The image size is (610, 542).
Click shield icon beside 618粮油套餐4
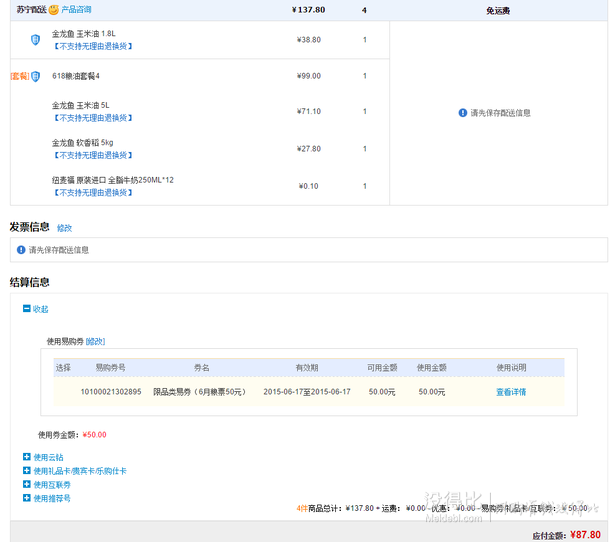pos(35,76)
